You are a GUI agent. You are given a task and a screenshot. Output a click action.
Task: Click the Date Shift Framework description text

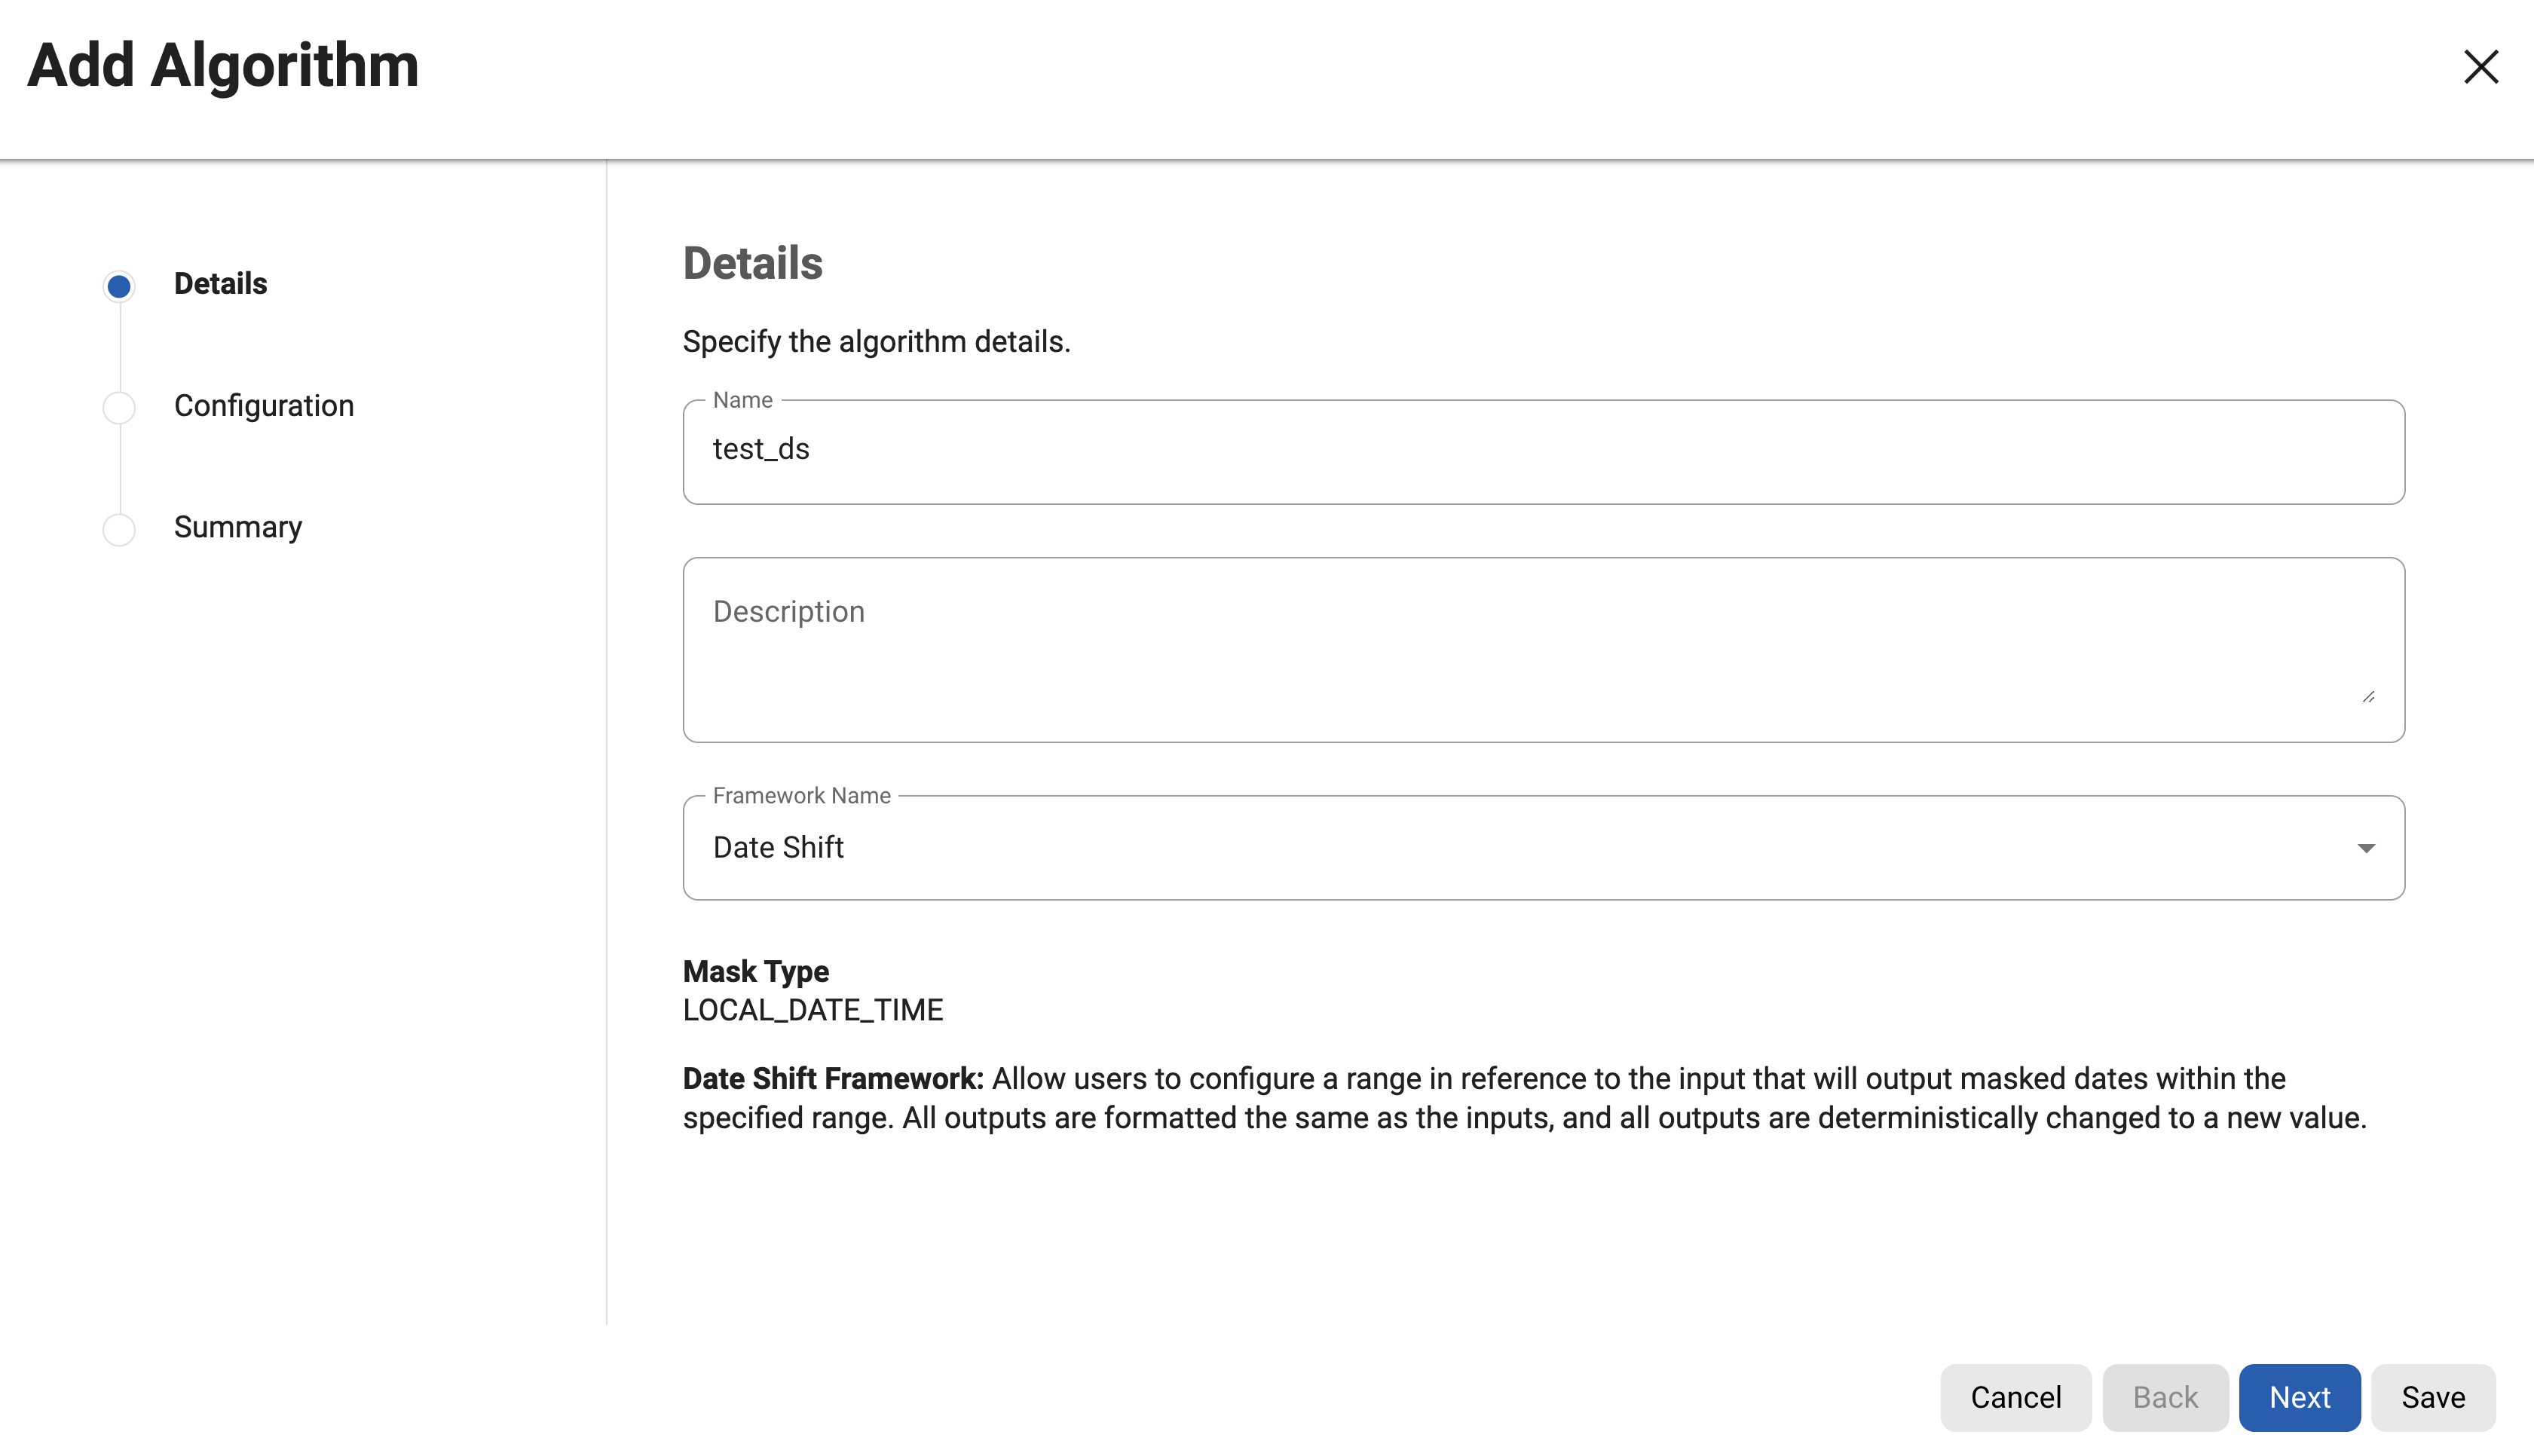click(1523, 1098)
